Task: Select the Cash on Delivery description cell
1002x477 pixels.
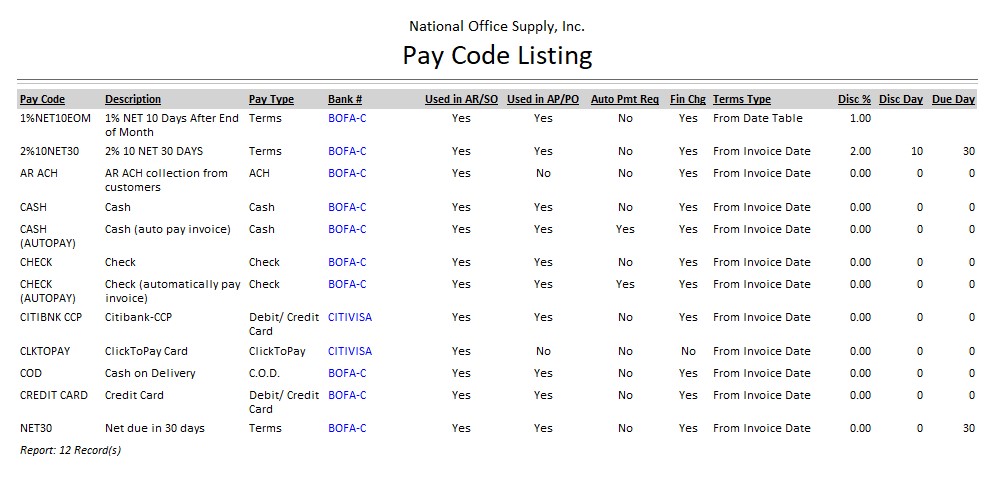Action: tap(150, 373)
